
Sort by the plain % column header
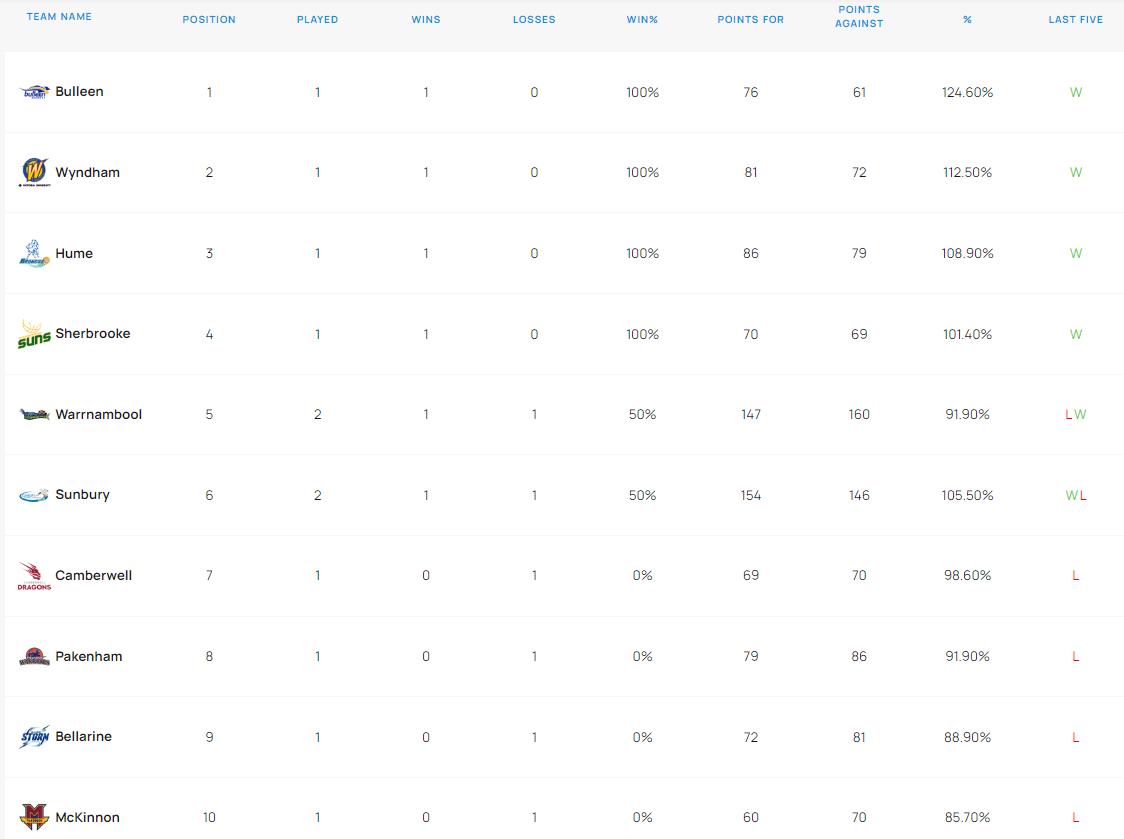tap(967, 19)
